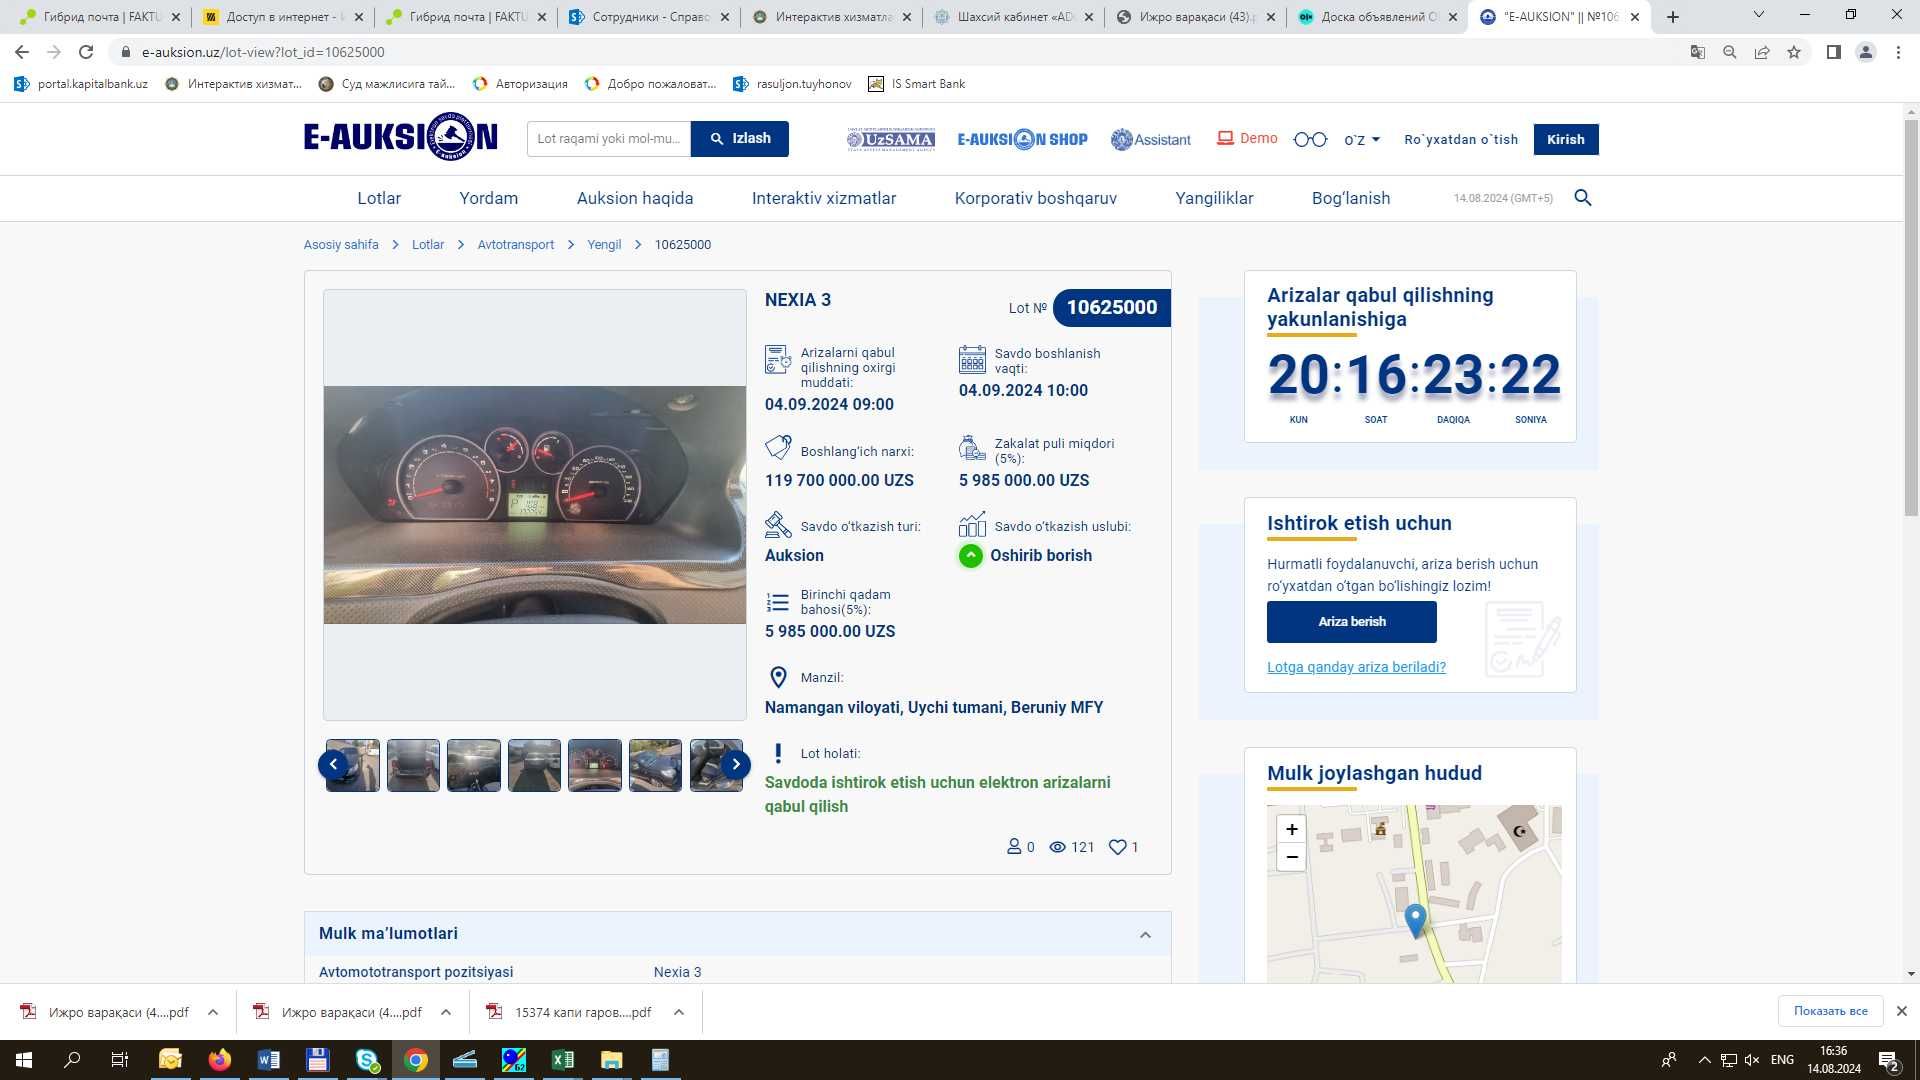Open the O'Z language dropdown

click(1362, 139)
